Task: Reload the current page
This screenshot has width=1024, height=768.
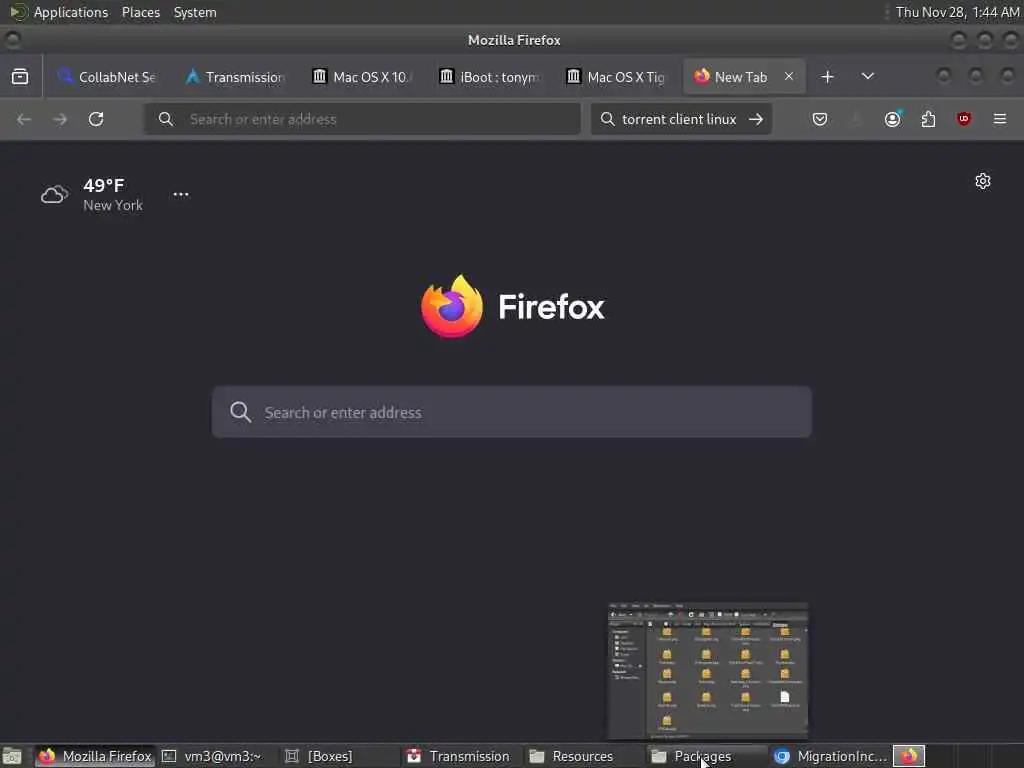Action: [x=96, y=119]
